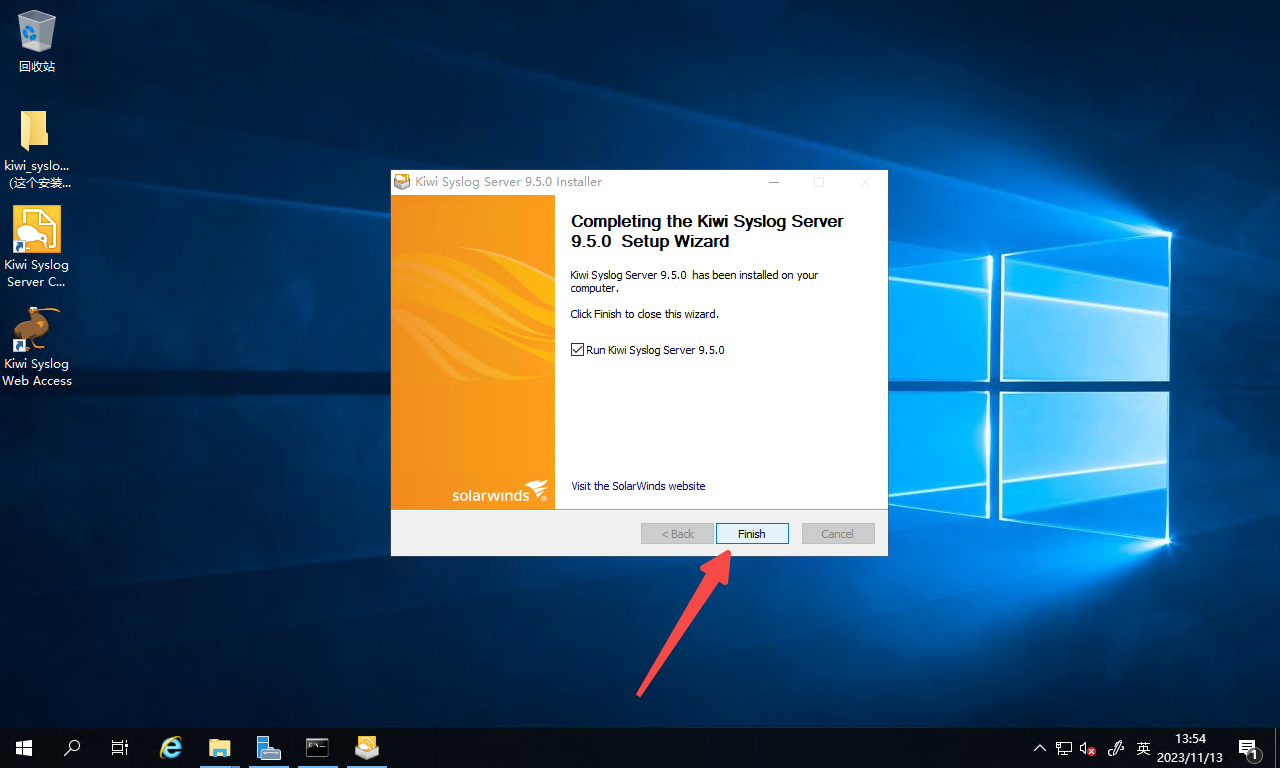Select the Kiwi Syslog Web Access shortcut

(37, 346)
